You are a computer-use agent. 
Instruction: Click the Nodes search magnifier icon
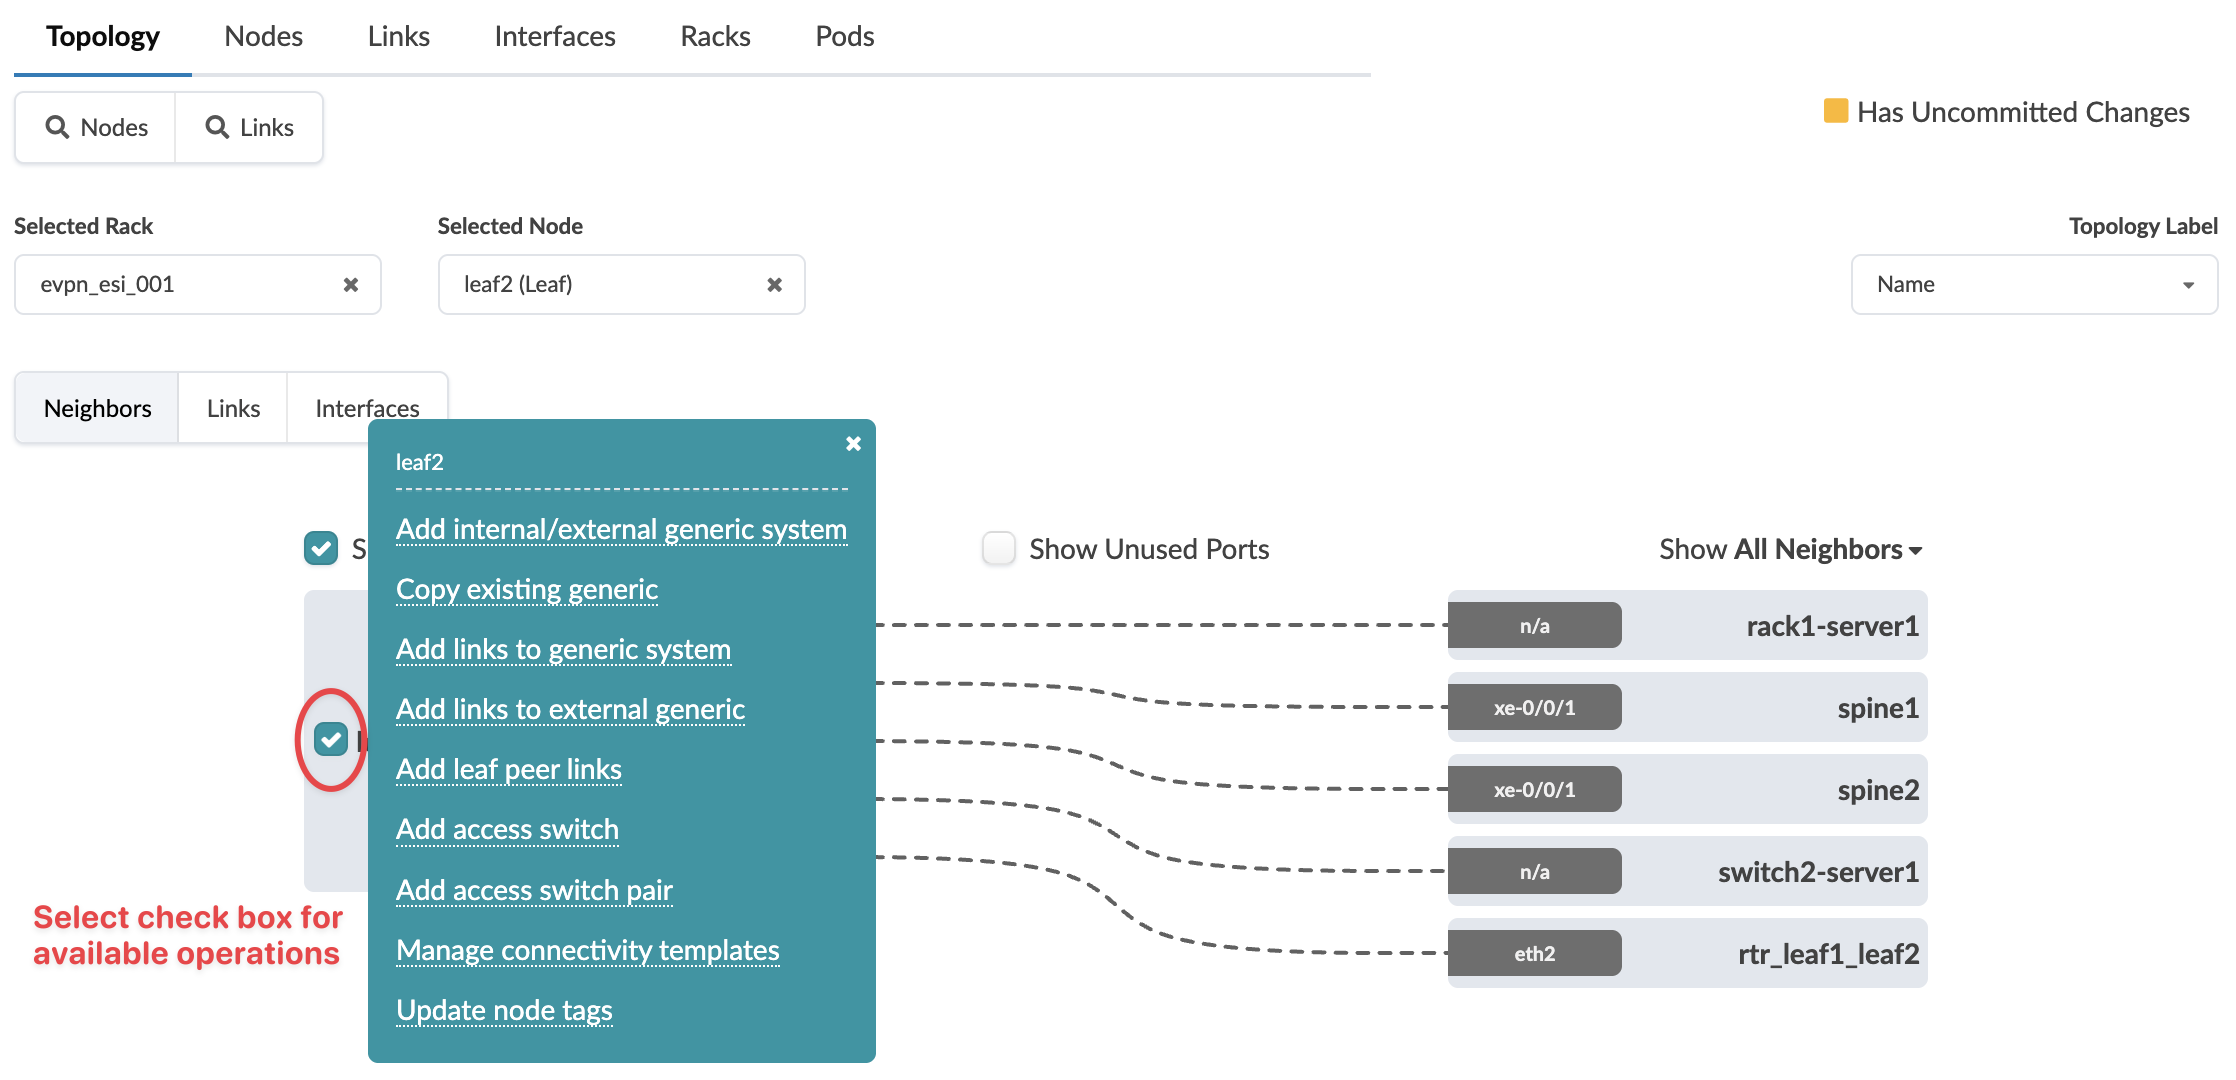[57, 127]
